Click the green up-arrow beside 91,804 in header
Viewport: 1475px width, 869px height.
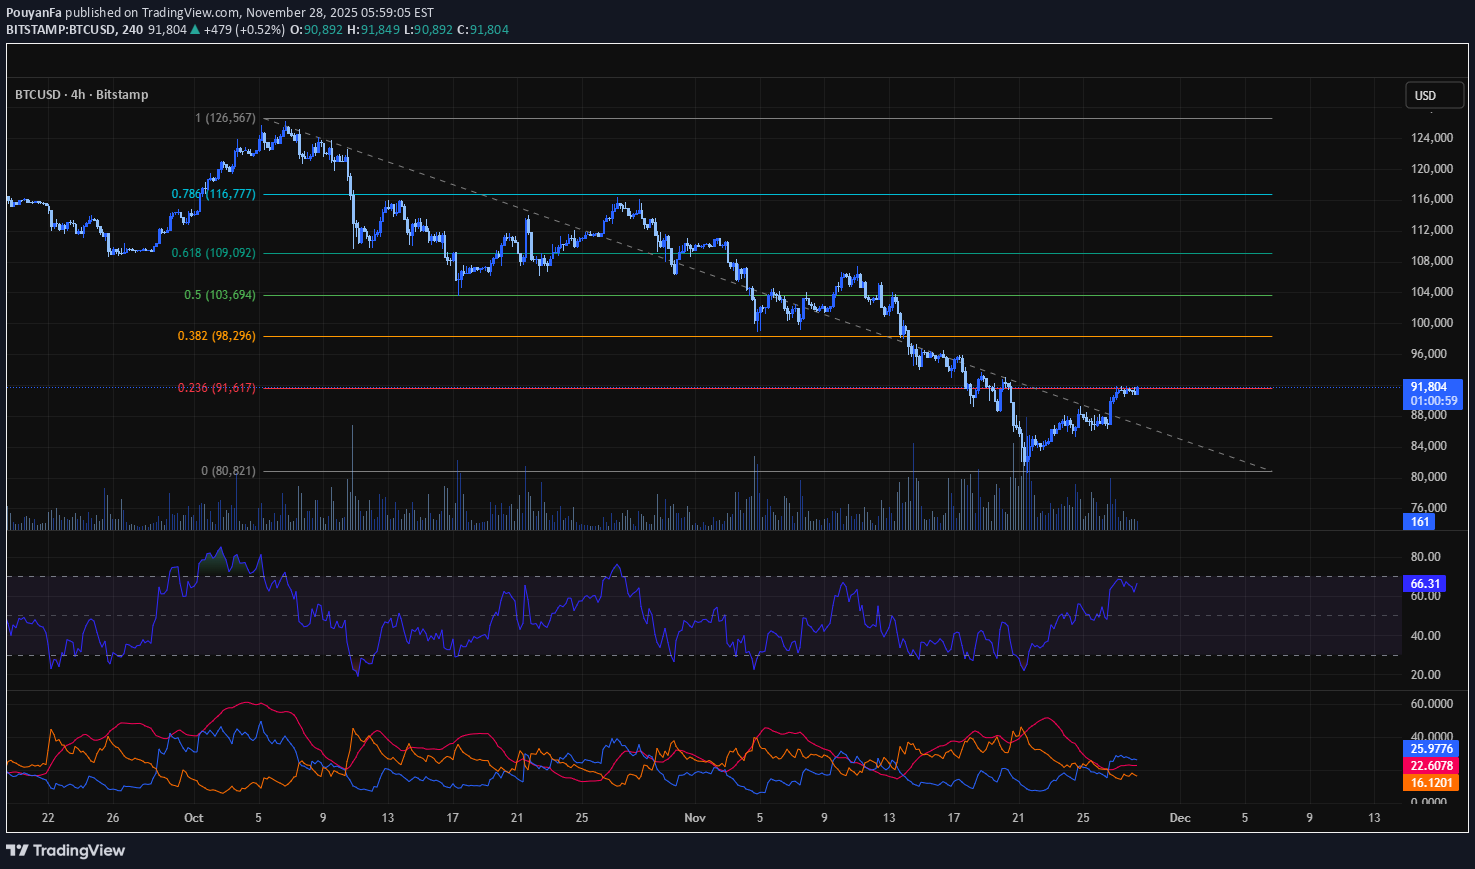tap(195, 30)
